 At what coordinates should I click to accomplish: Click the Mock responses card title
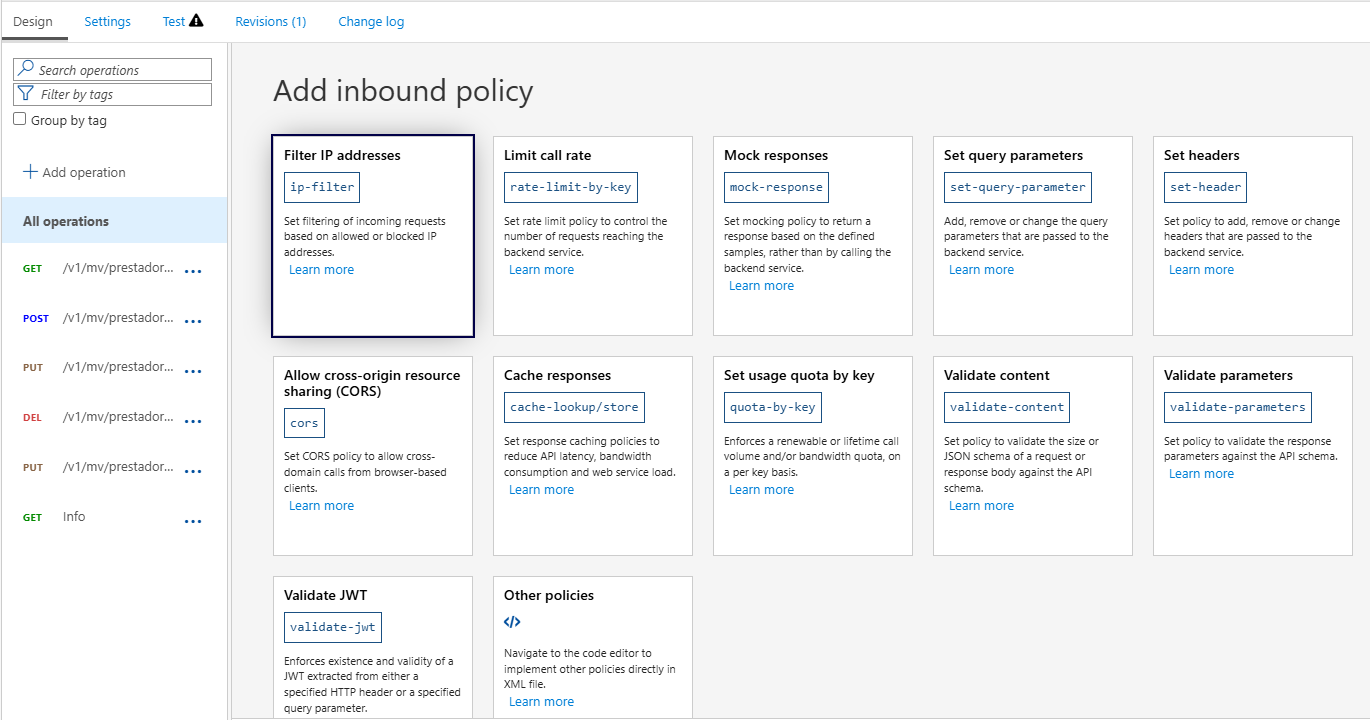pyautogui.click(x=776, y=155)
